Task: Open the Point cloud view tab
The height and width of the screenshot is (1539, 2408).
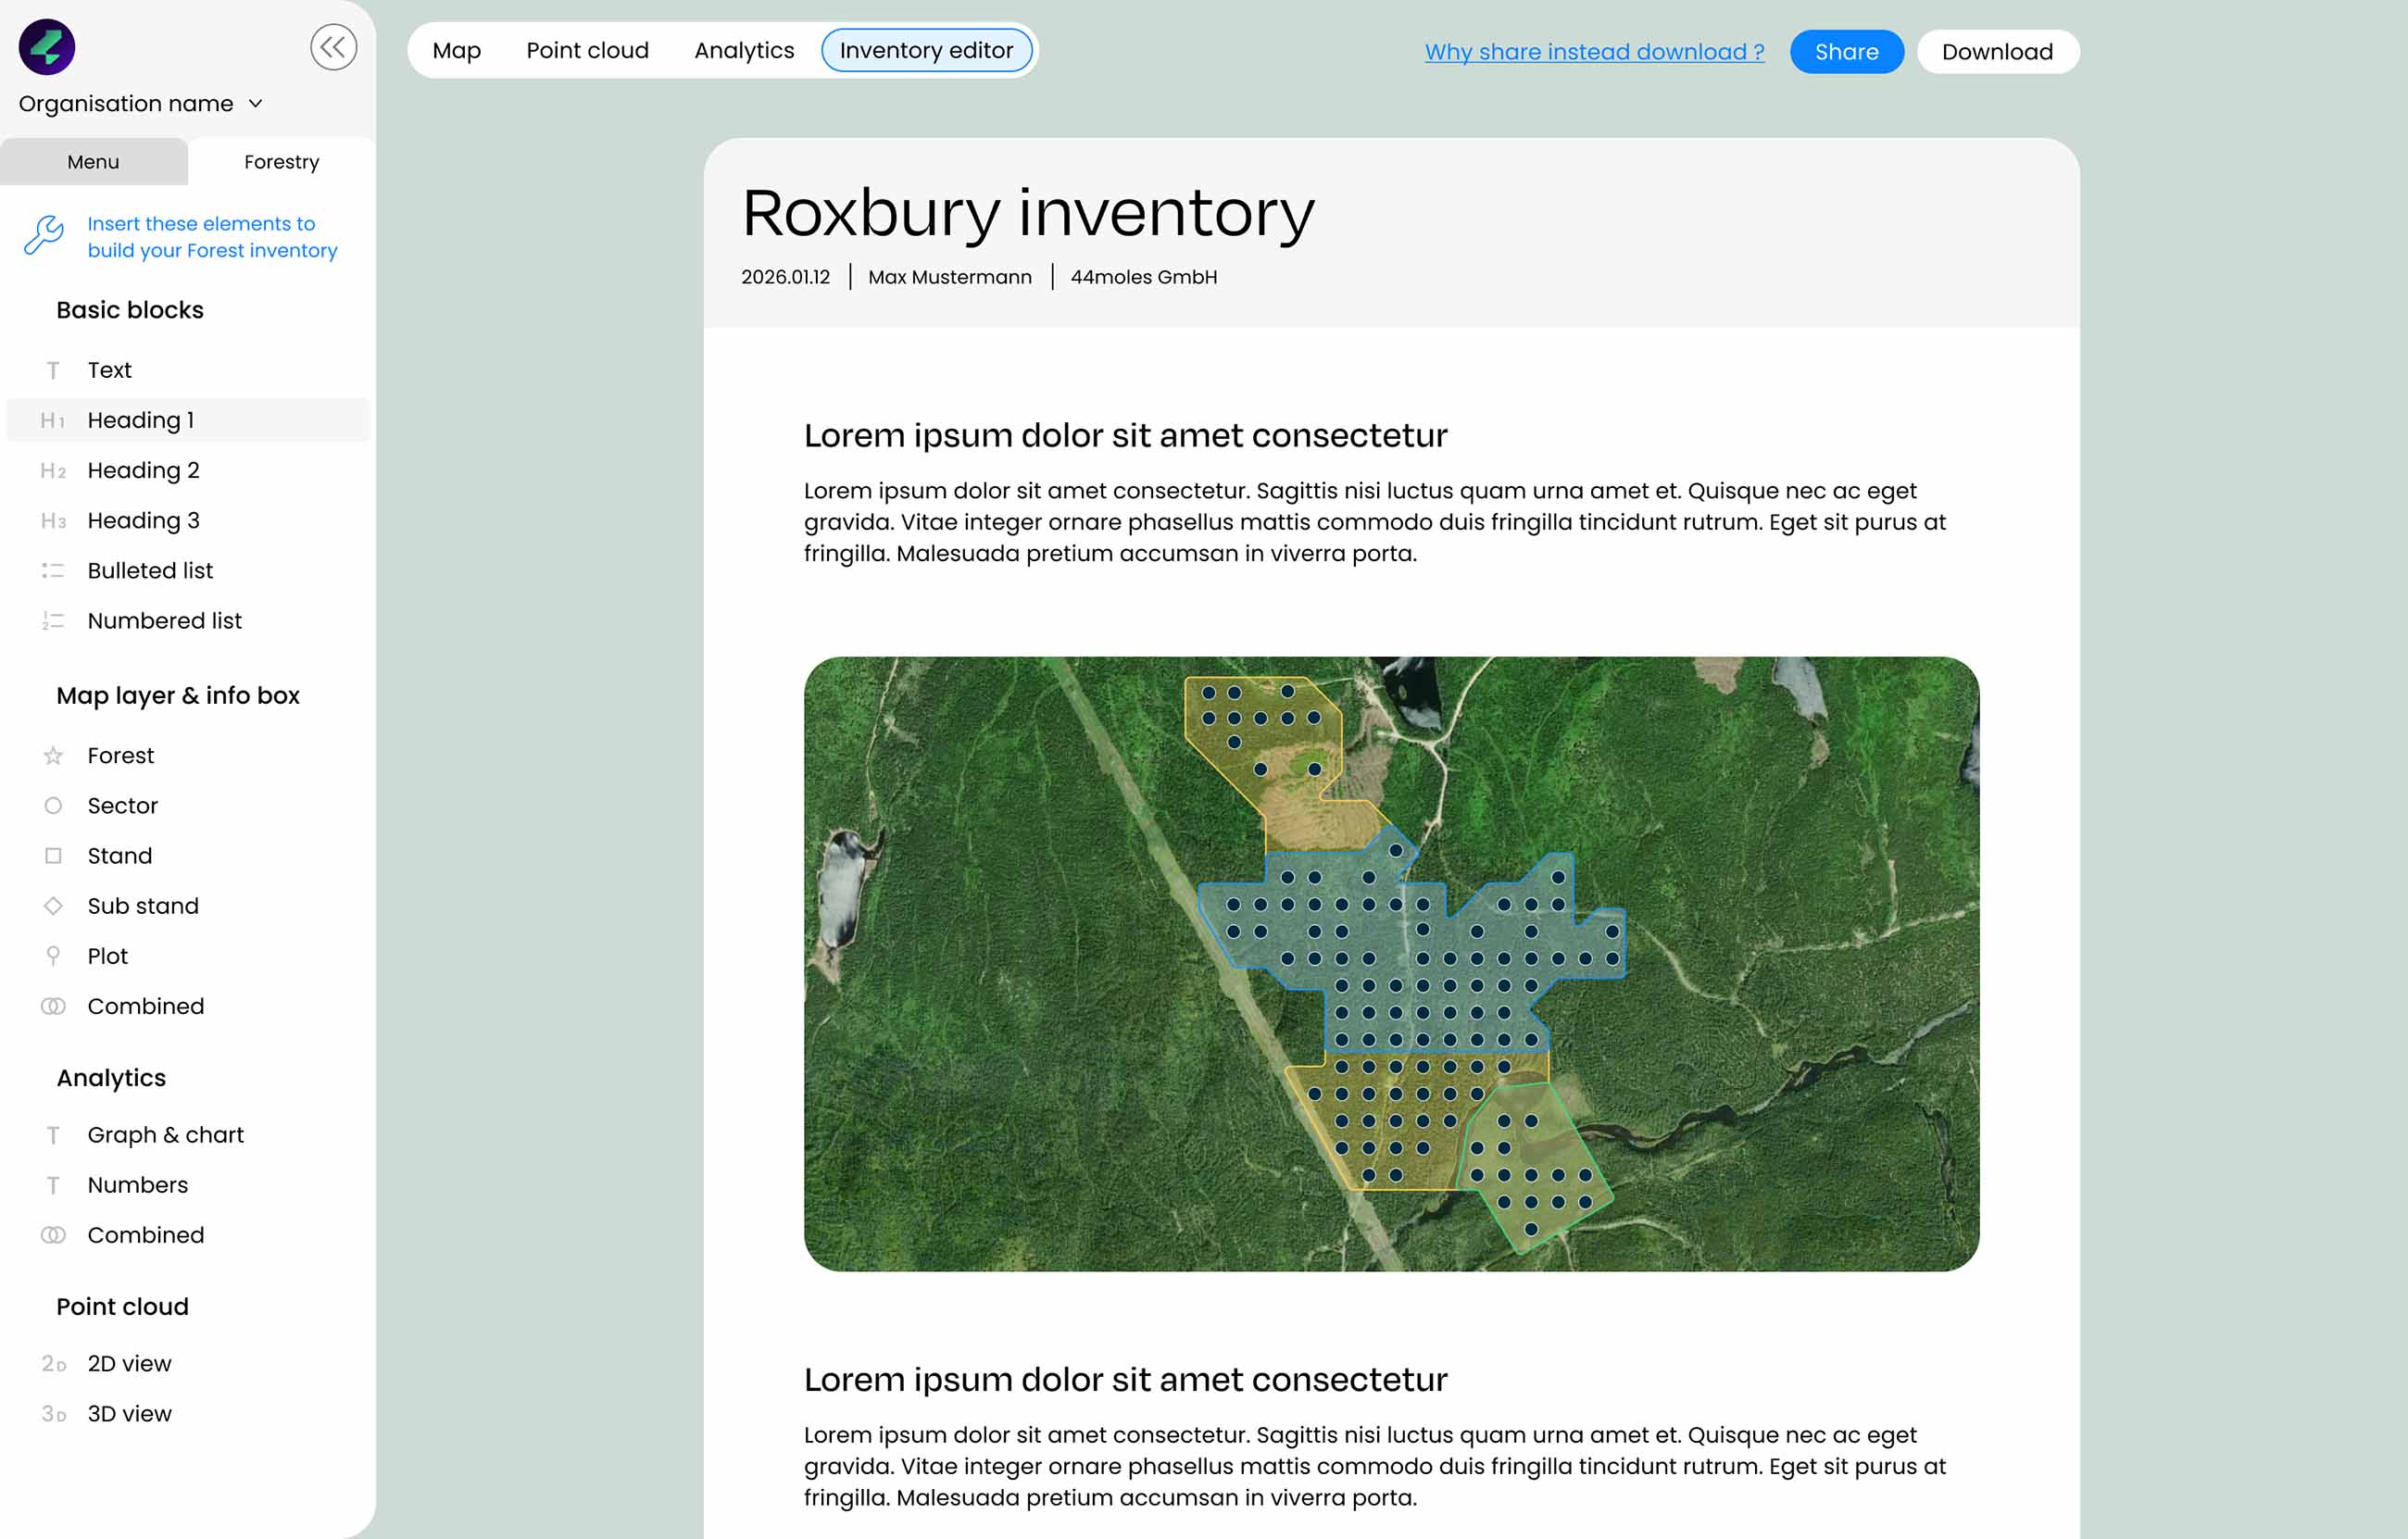Action: tap(587, 51)
